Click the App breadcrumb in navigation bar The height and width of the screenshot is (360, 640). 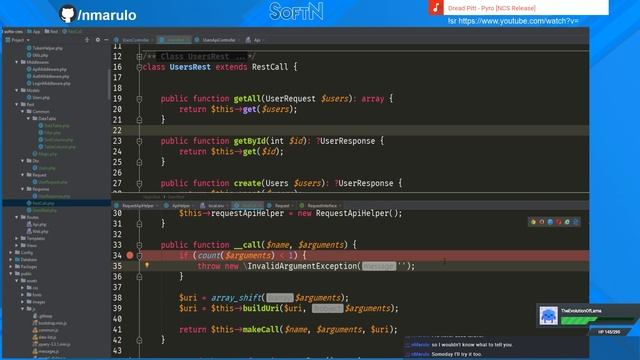33,31
